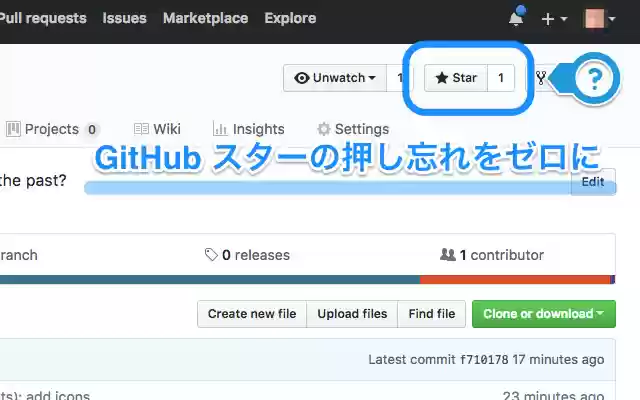Edit the repository description
This screenshot has height=400, width=640.
point(593,182)
